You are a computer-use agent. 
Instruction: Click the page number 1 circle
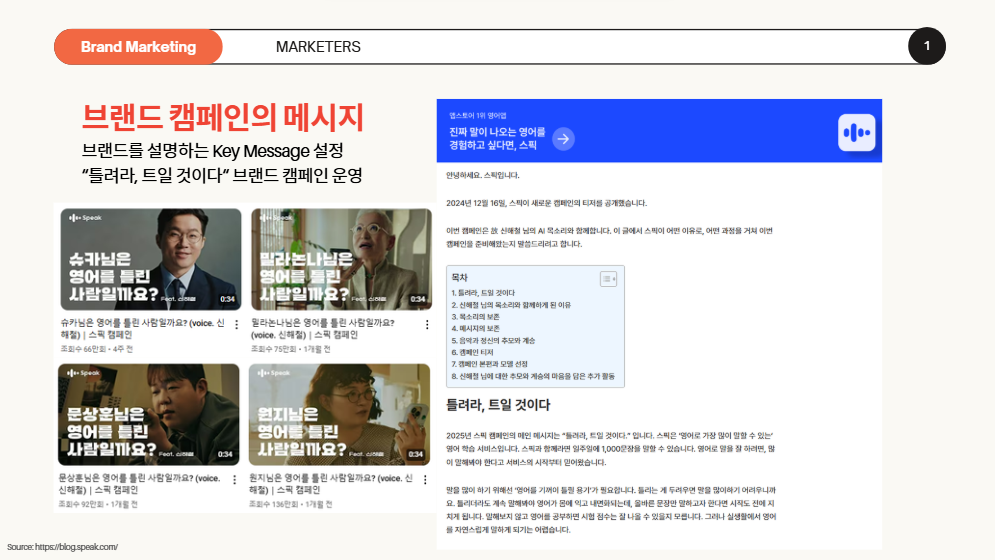point(926,46)
